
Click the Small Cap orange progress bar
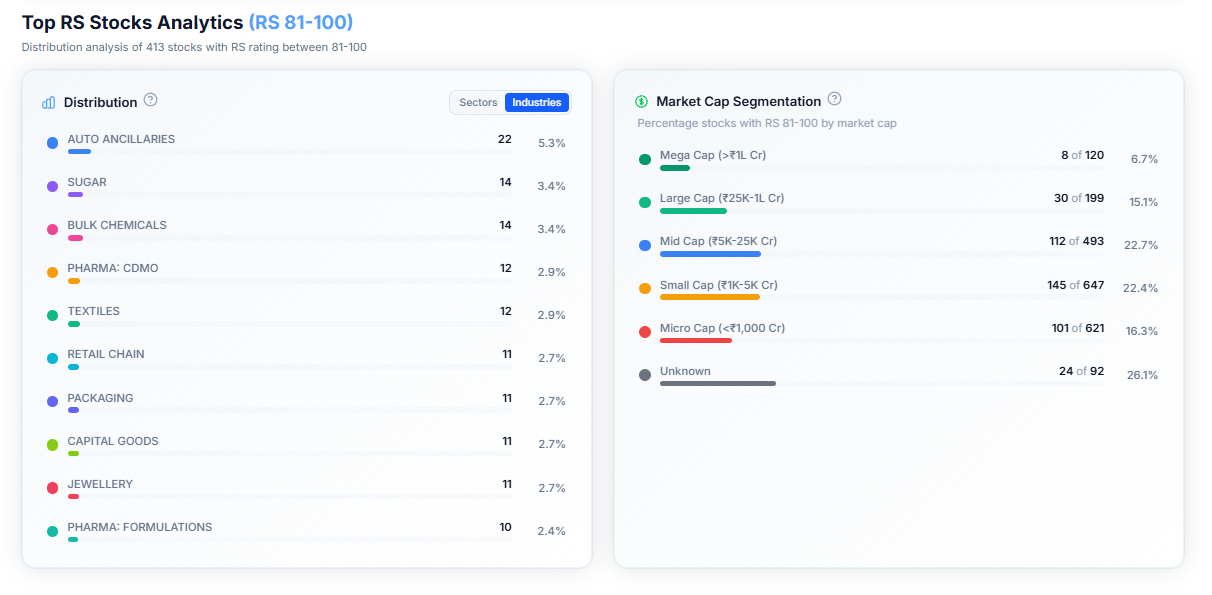pos(710,297)
